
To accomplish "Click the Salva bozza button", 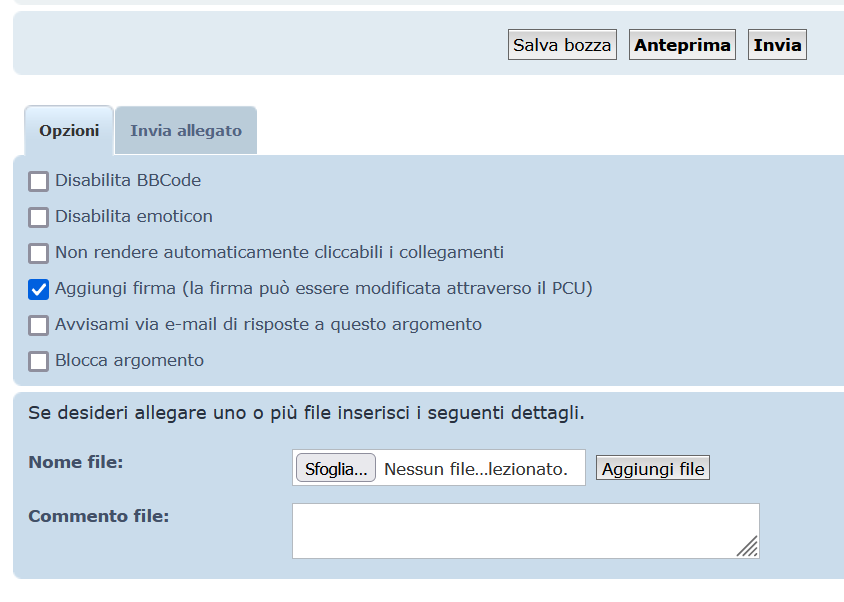I will coord(562,45).
